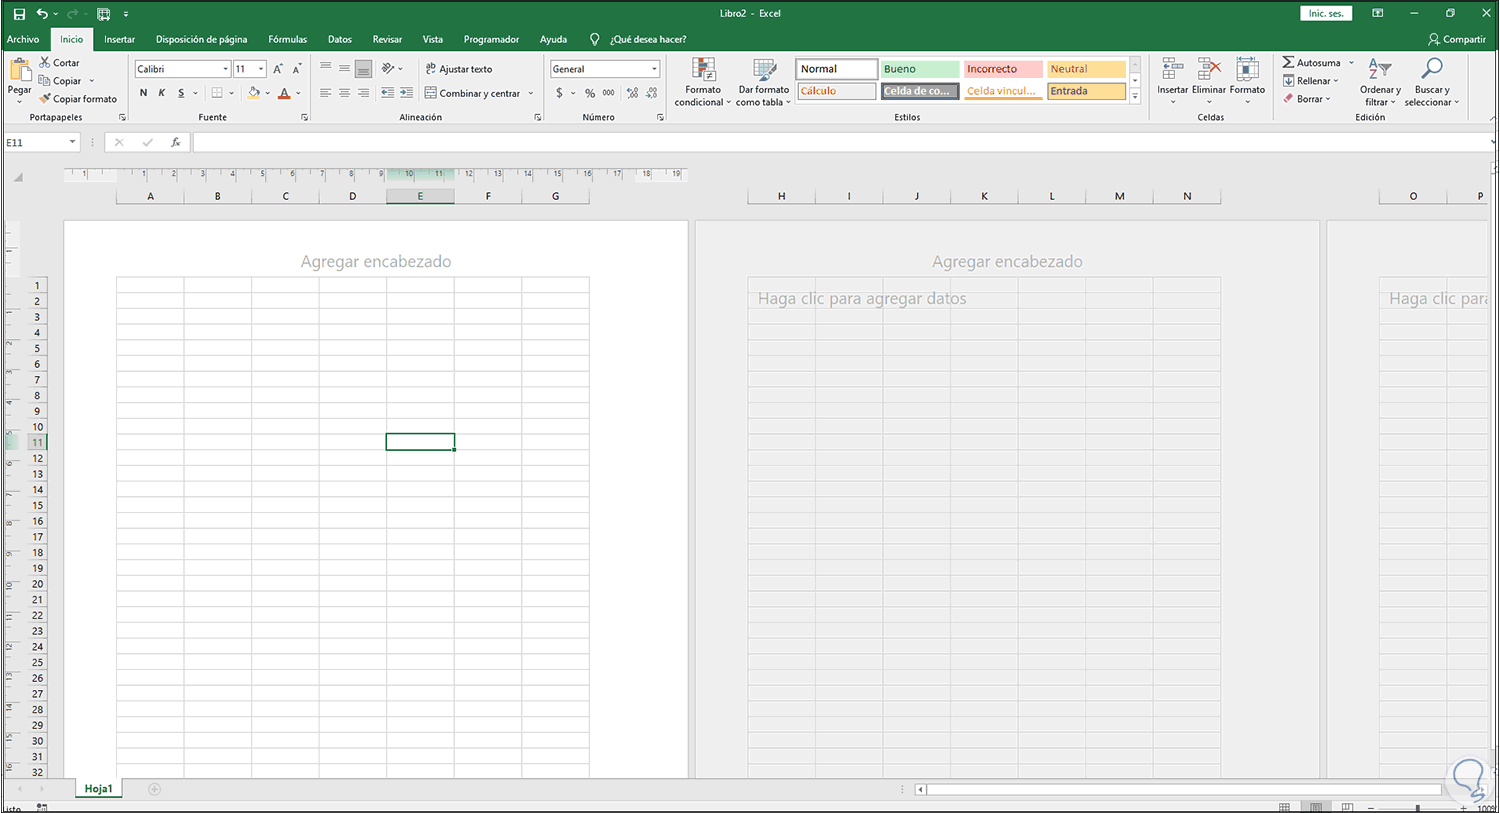
Task: Apply the thousands separator style (000)
Action: click(x=609, y=93)
